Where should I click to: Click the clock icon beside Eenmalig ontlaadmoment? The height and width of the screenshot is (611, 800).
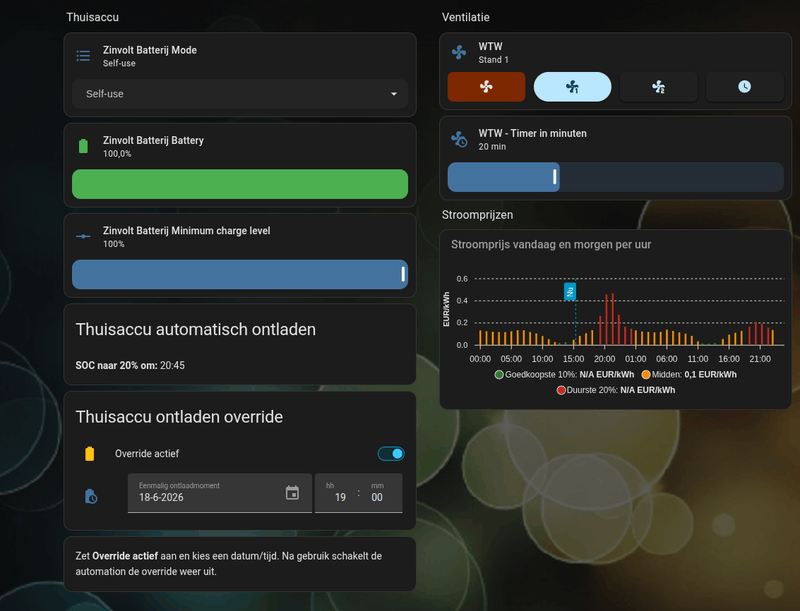(91, 496)
